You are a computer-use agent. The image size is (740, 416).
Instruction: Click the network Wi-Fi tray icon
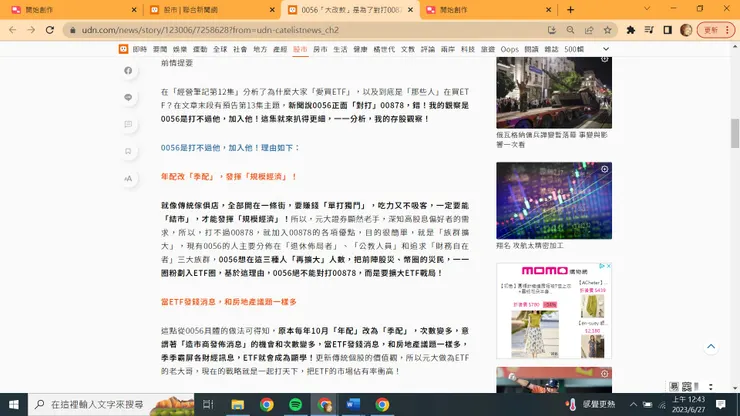click(662, 405)
